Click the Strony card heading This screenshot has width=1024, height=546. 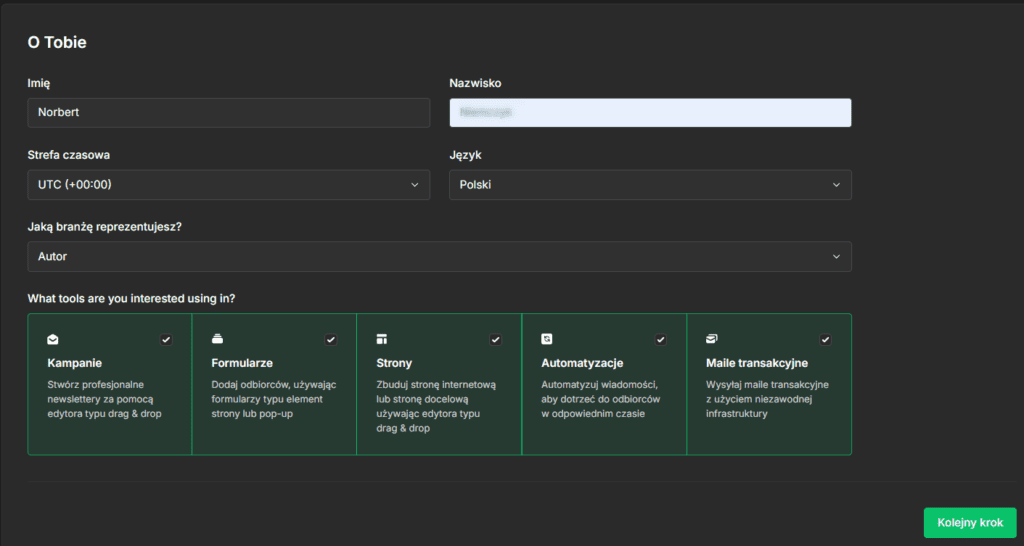(394, 363)
